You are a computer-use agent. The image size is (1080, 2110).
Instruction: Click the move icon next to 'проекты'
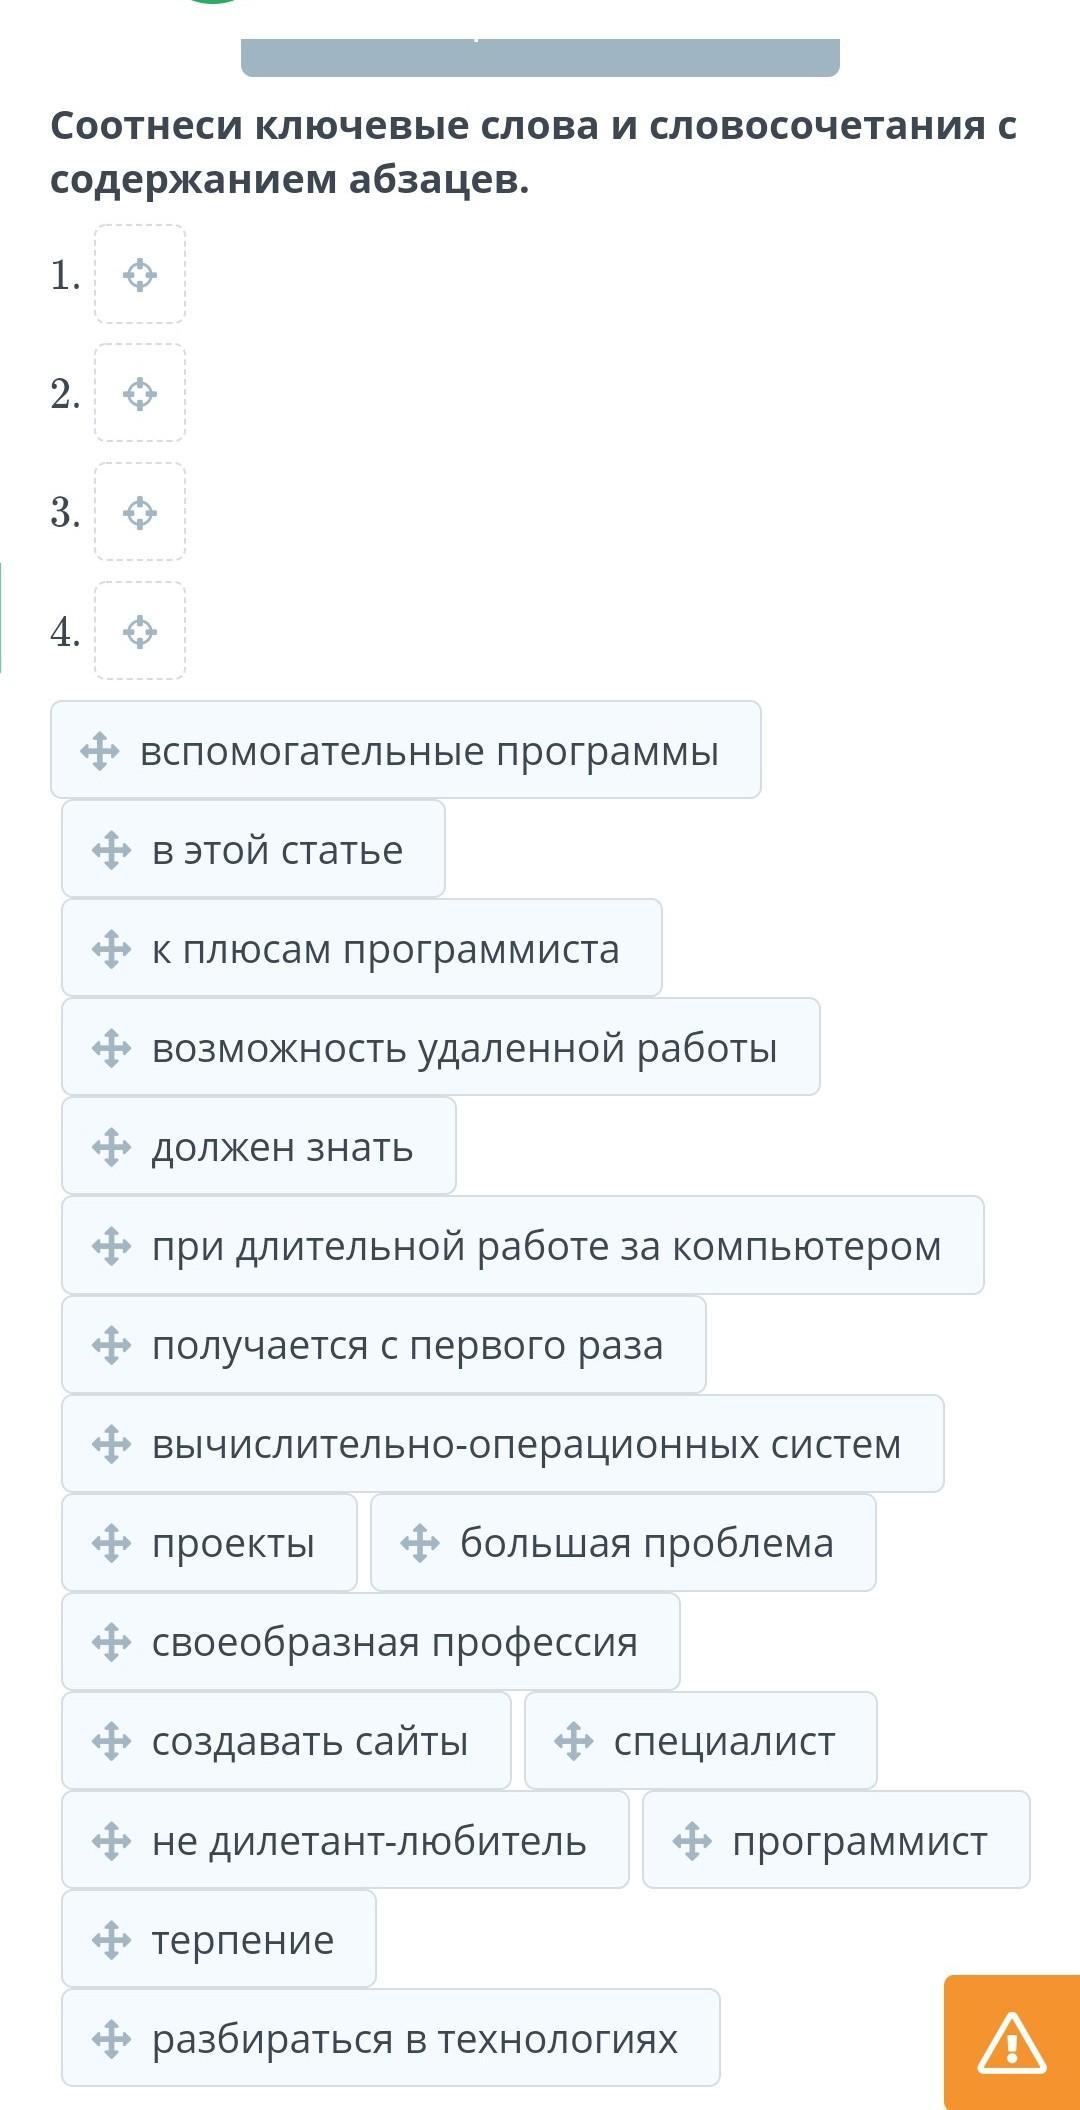[111, 1542]
